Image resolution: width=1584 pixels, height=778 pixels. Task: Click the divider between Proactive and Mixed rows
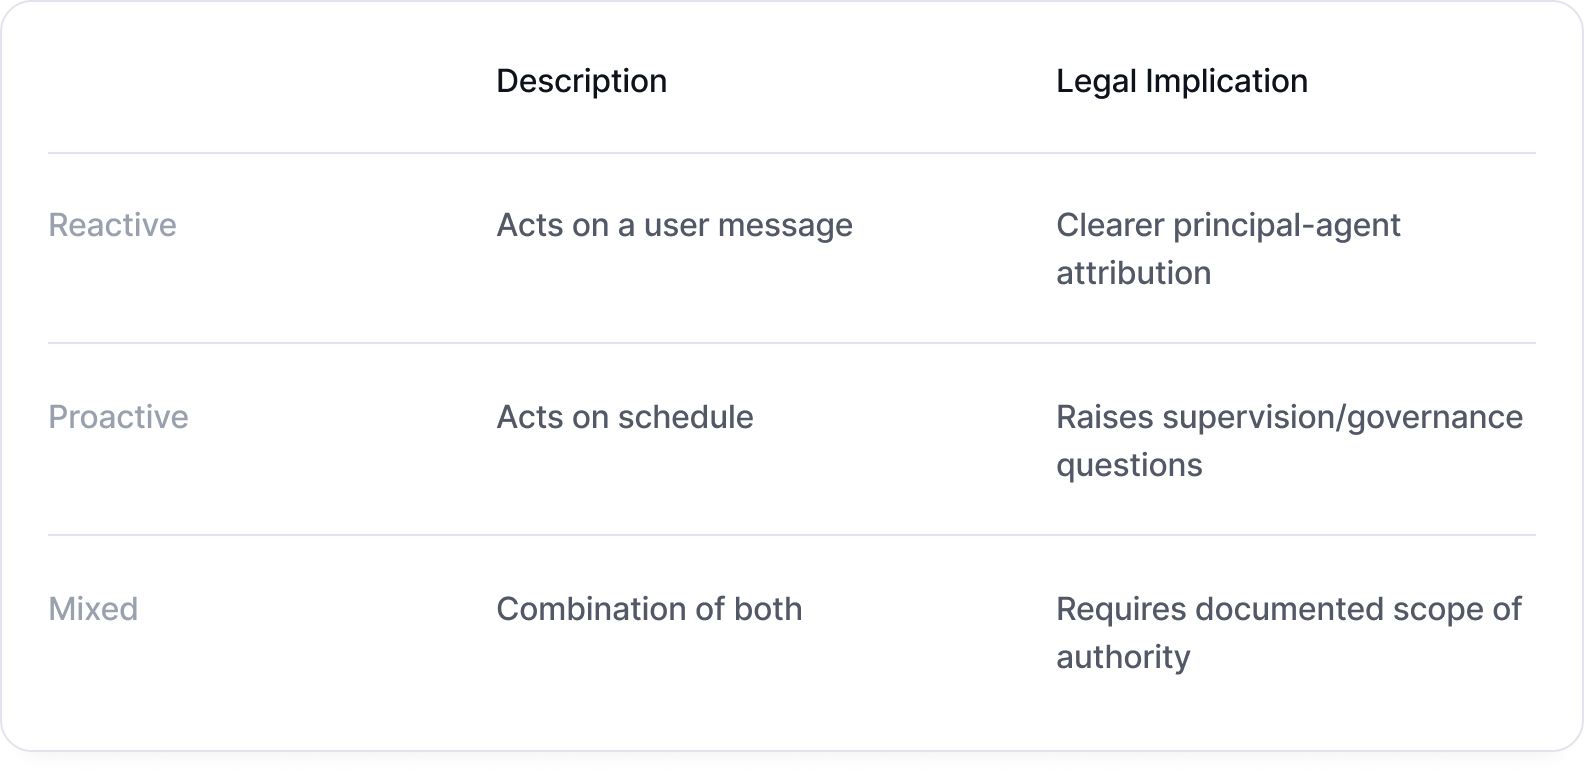792,535
